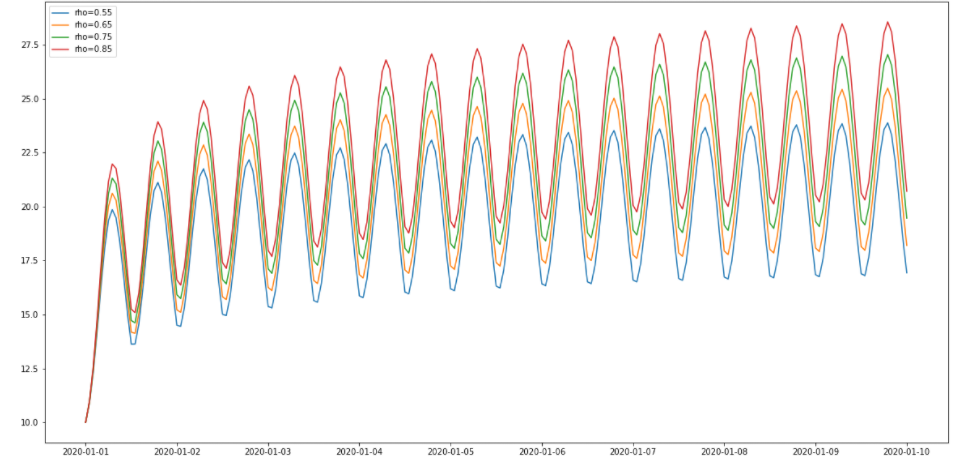This screenshot has height=463, width=963.
Task: Click the rho=0.65 legend label
Action: 95,25
